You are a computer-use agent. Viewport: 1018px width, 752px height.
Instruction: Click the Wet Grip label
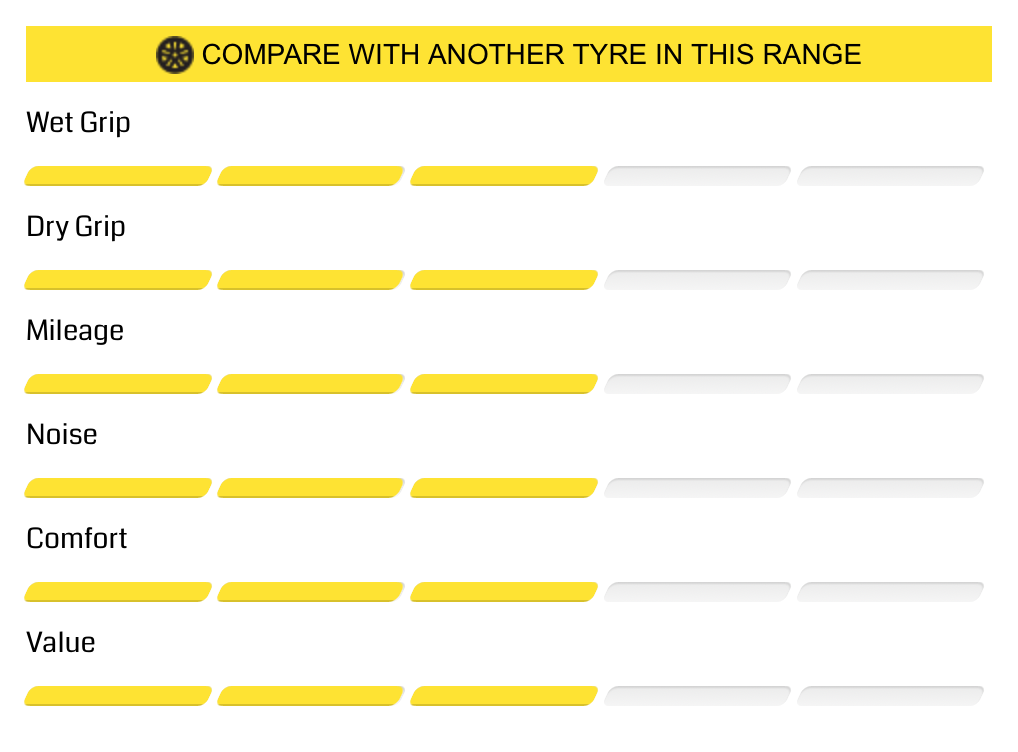click(78, 123)
